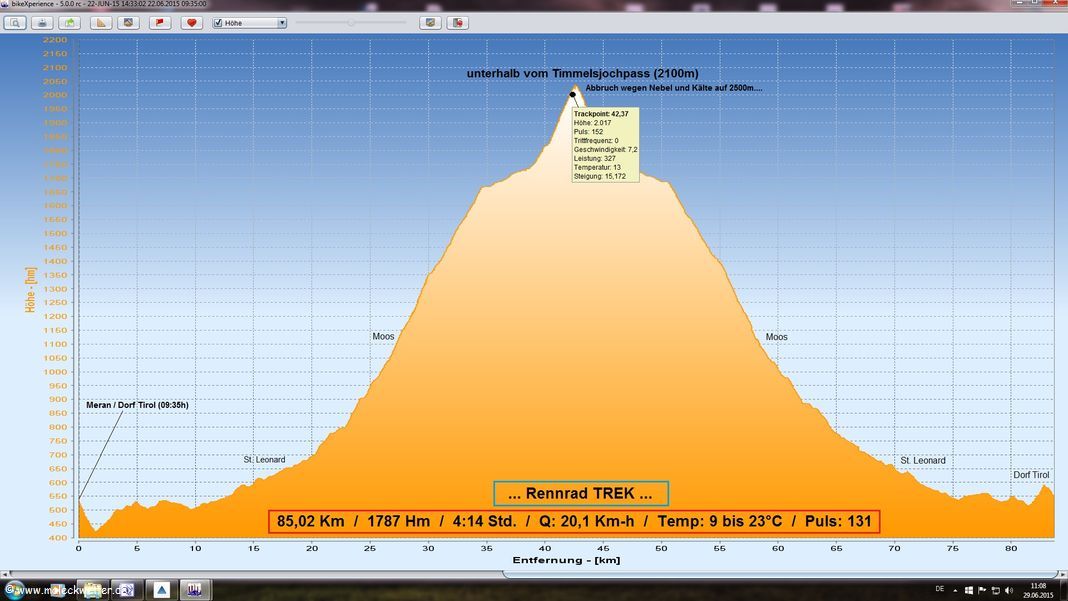
Task: Click the green export arrow icon
Action: click(68, 22)
